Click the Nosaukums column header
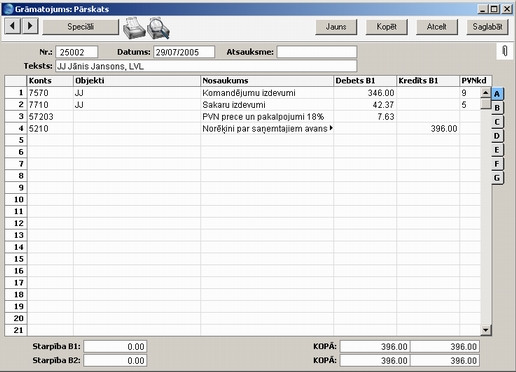 [x=267, y=81]
